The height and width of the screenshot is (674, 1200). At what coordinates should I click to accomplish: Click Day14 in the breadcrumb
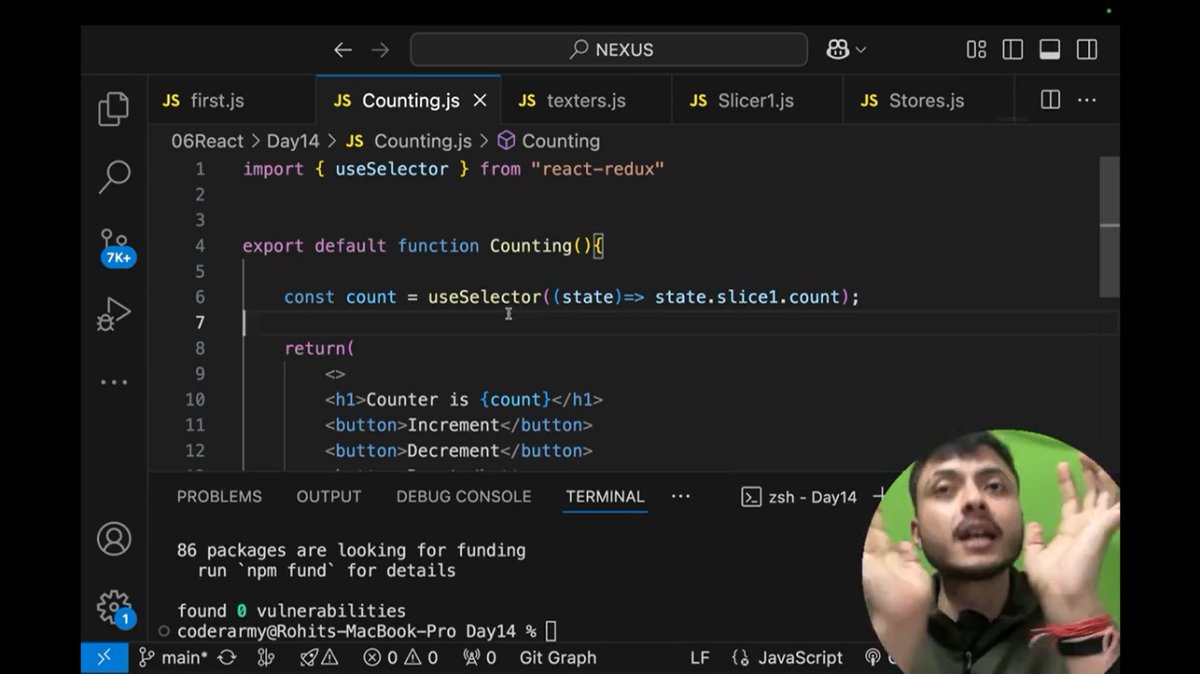coord(293,141)
